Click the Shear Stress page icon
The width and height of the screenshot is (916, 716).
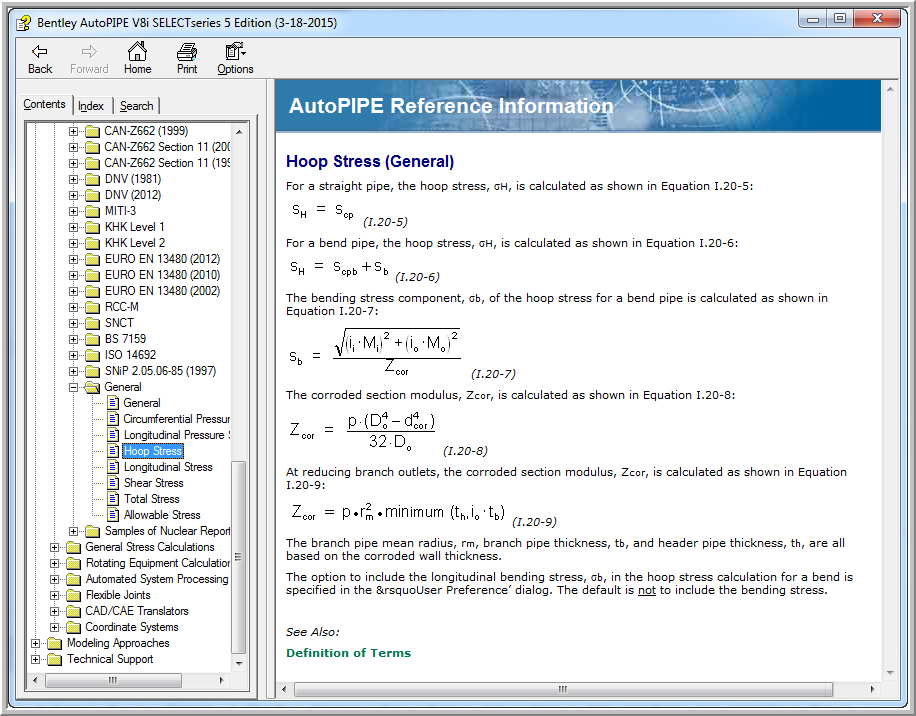(113, 483)
